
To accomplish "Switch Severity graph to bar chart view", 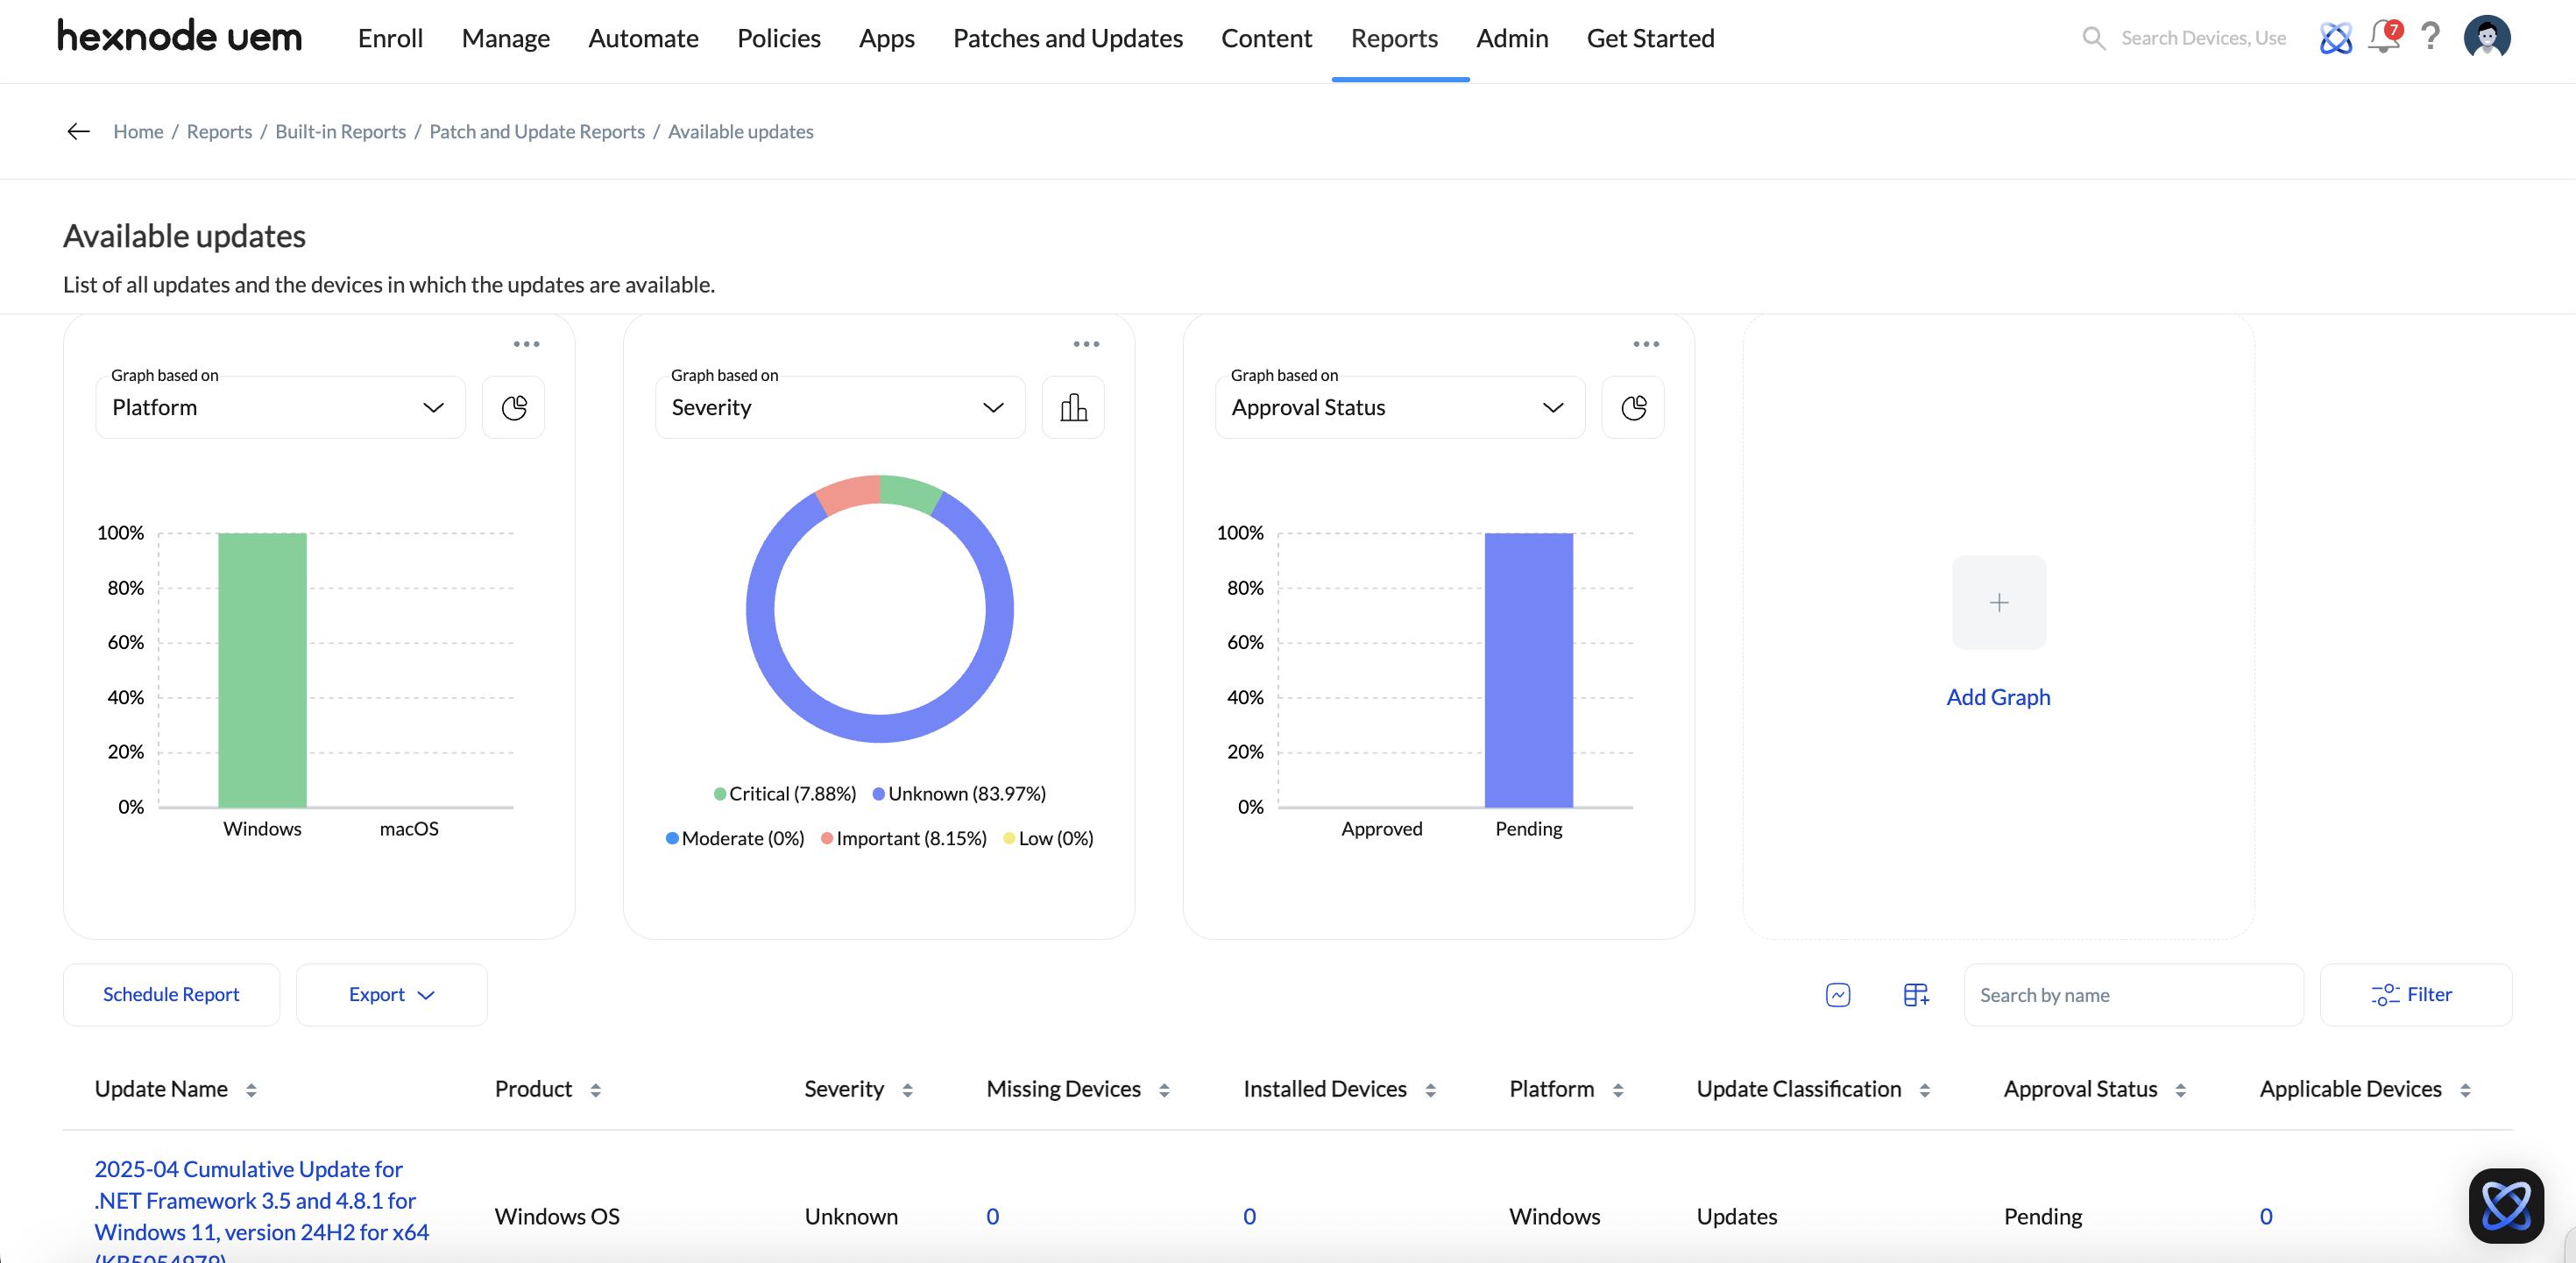I will click(x=1073, y=407).
